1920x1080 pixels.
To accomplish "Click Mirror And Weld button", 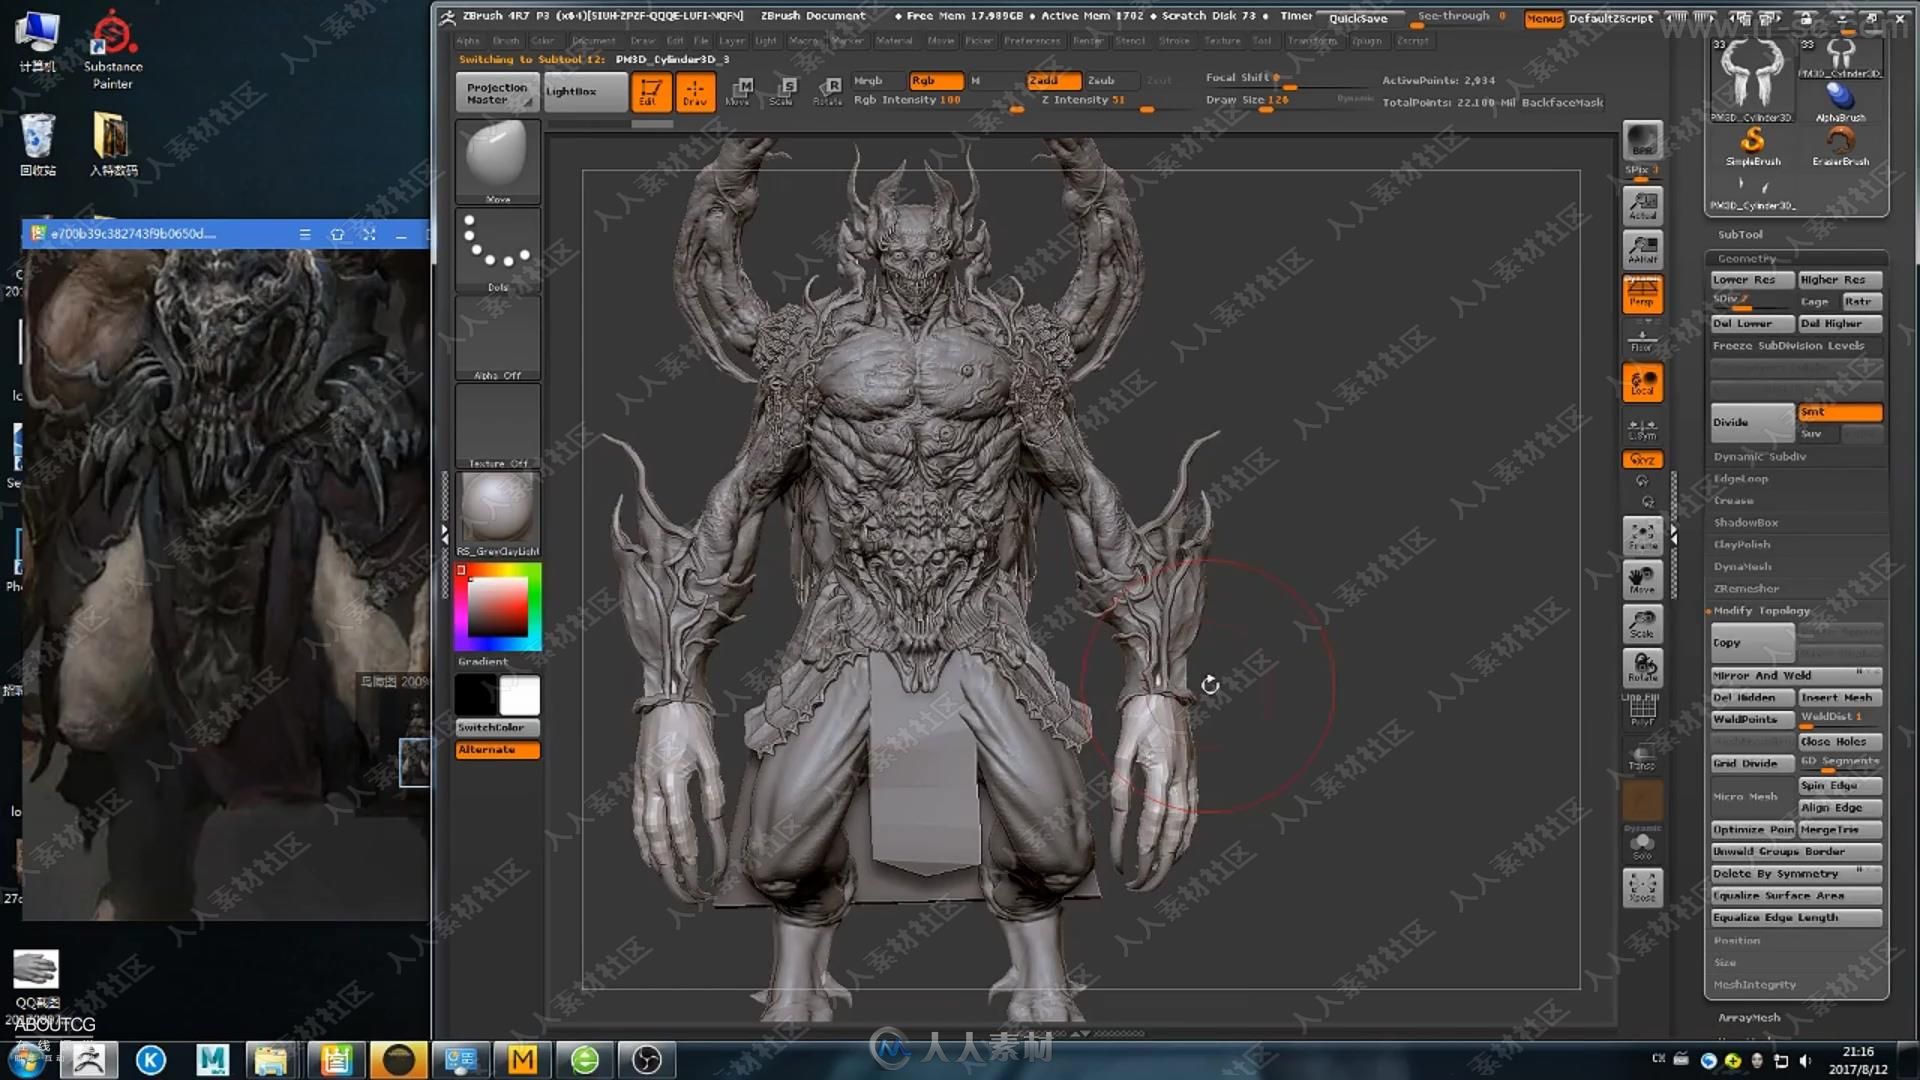I will click(x=1796, y=676).
